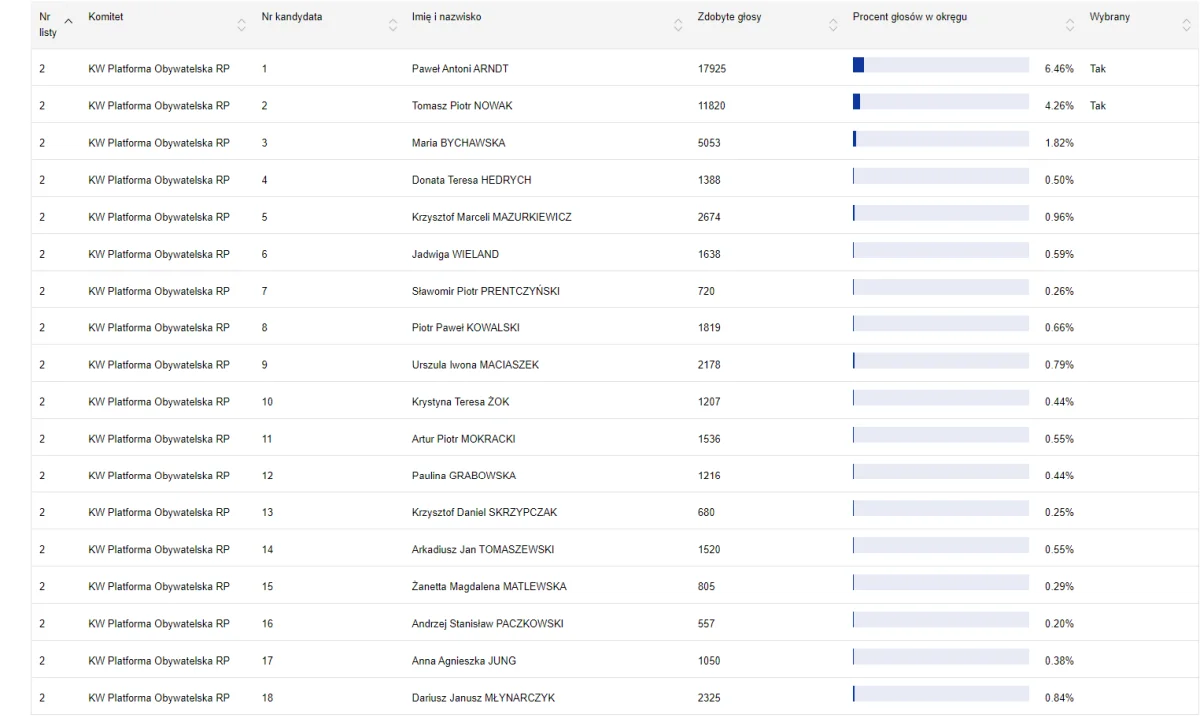This screenshot has width=1200, height=718.
Task: Select candidate Arkadiusz Jan TOMASZEWSKI
Action: (x=483, y=550)
